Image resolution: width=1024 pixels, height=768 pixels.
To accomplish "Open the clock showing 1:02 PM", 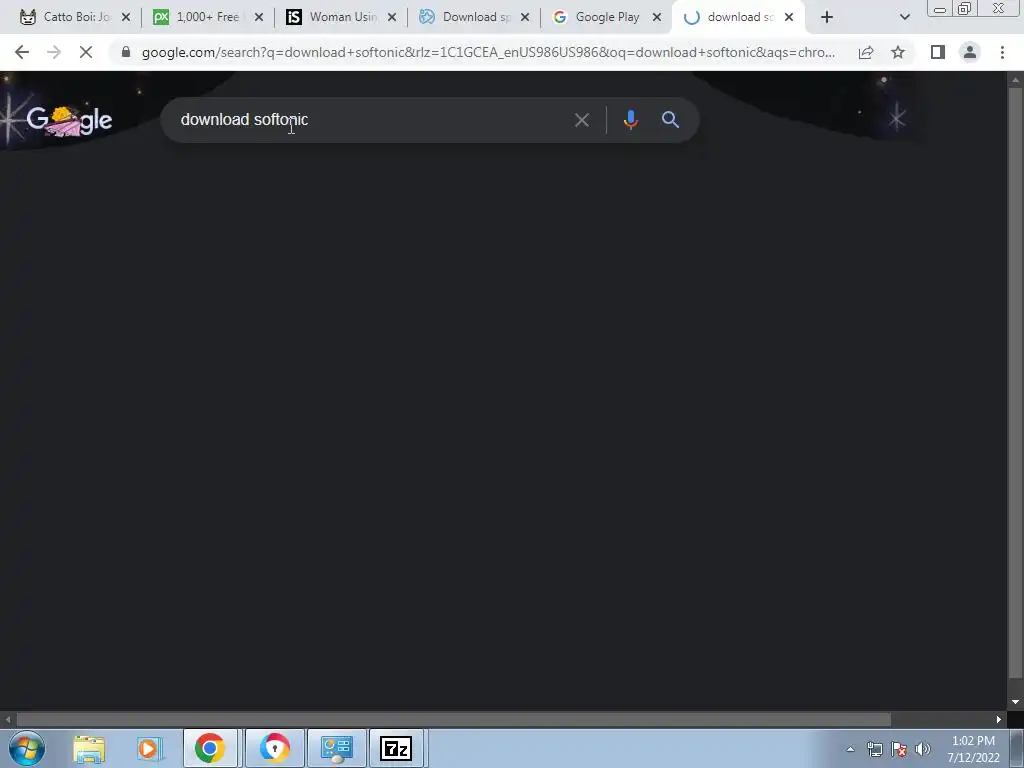I will click(x=973, y=749).
